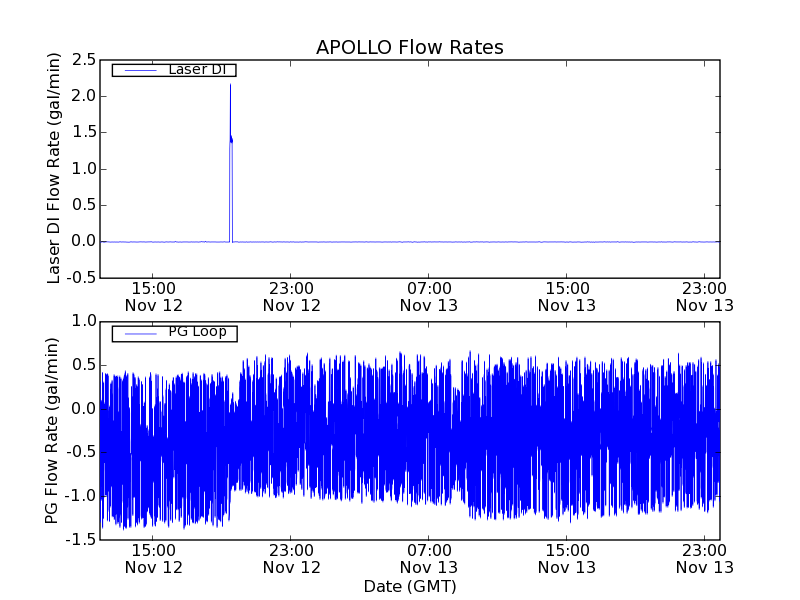
Task: Click the peak of the Laser DI spike
Action: click(230, 85)
